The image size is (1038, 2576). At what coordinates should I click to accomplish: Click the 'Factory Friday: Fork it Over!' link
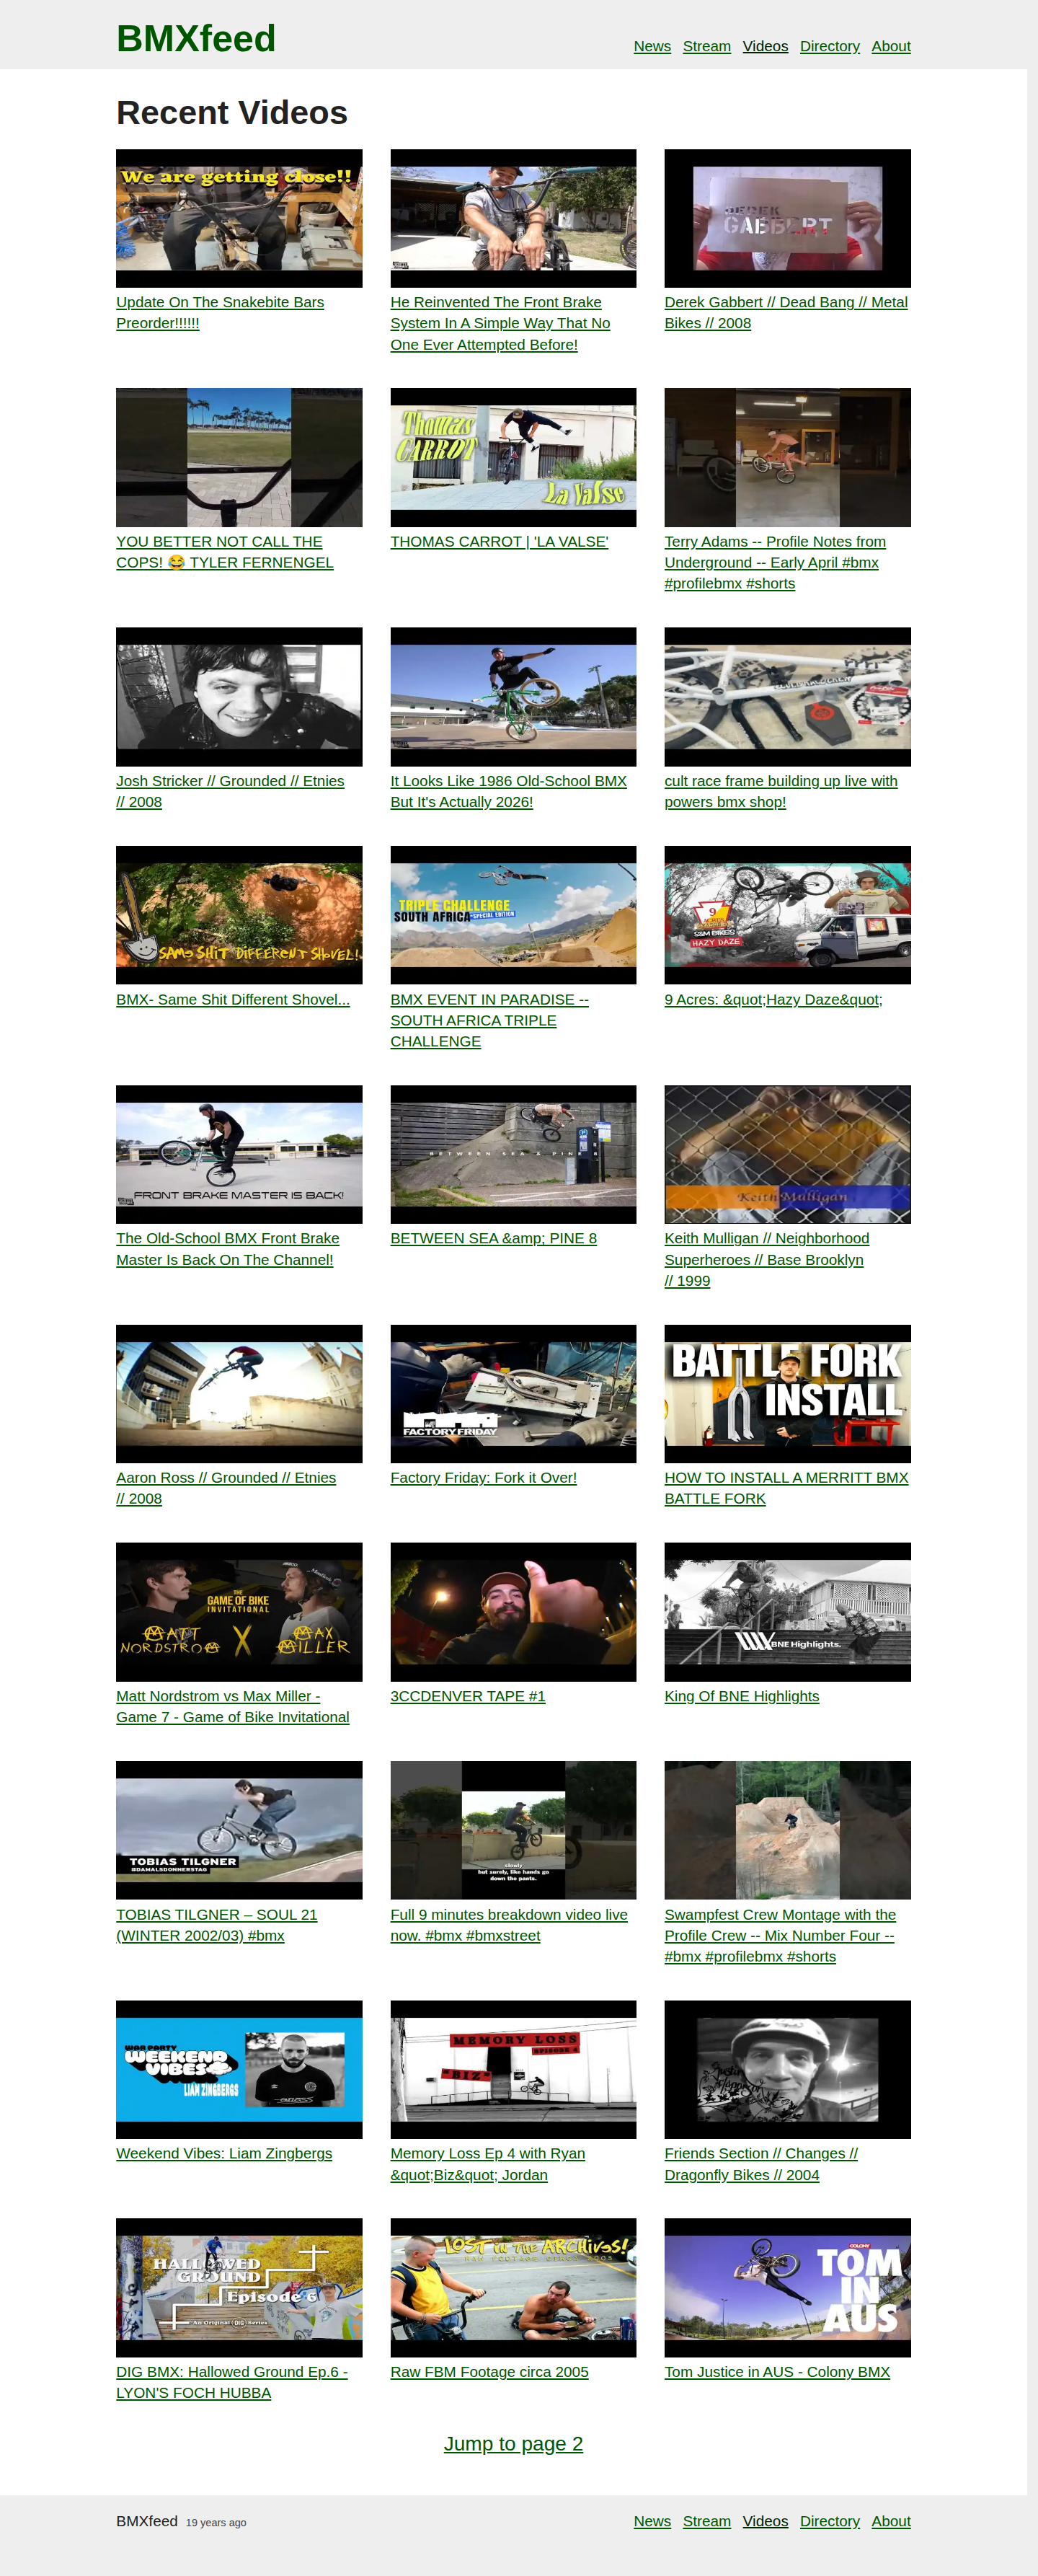tap(483, 1477)
